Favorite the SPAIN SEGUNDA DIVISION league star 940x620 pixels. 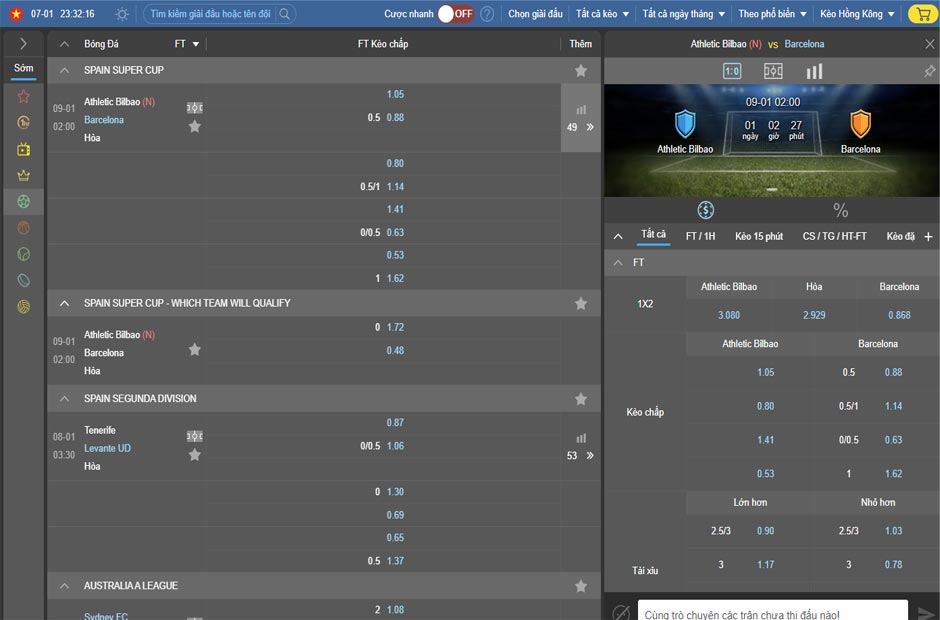click(581, 399)
